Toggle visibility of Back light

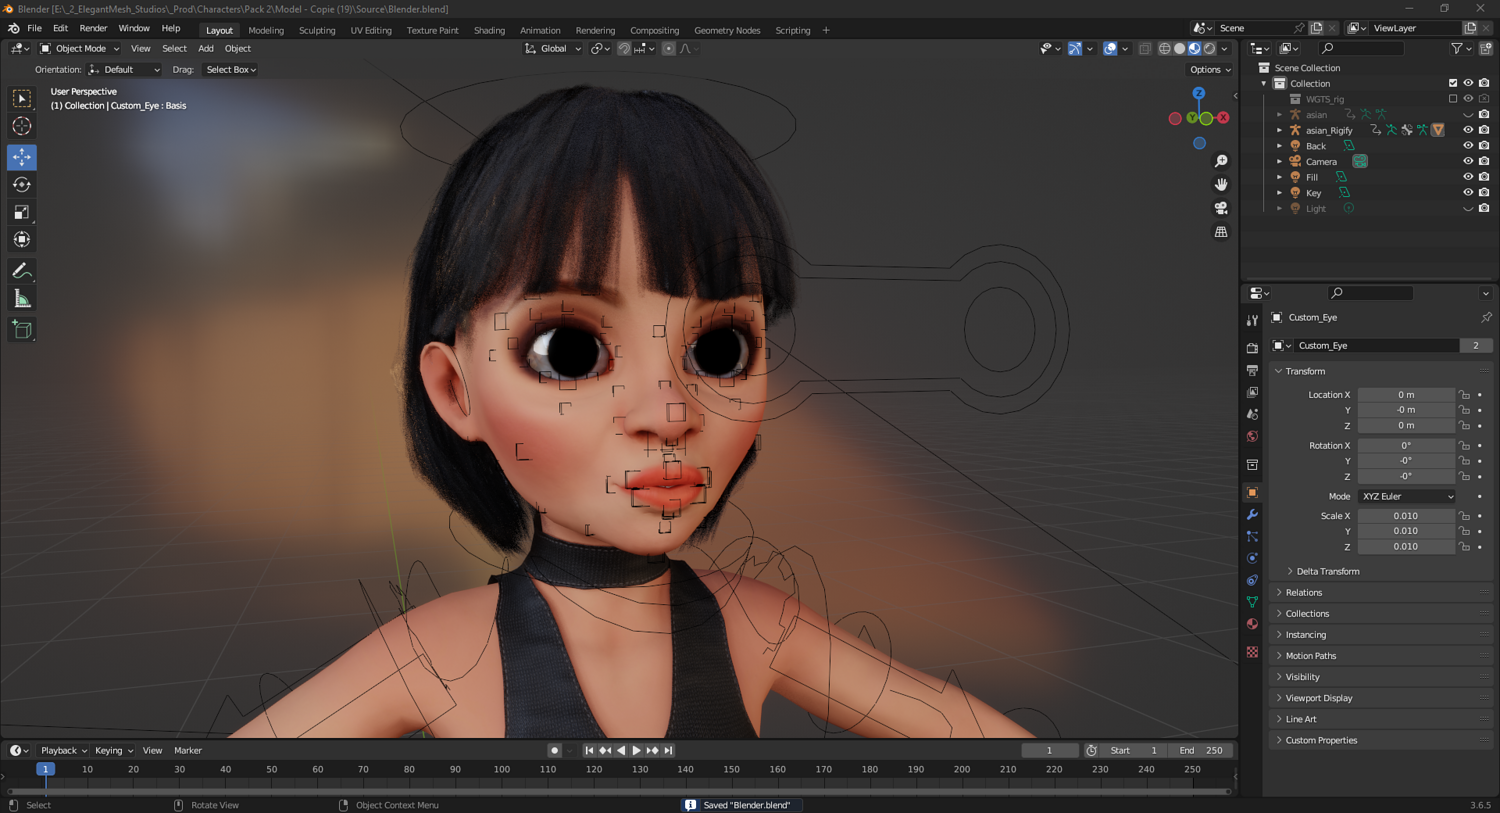point(1468,146)
